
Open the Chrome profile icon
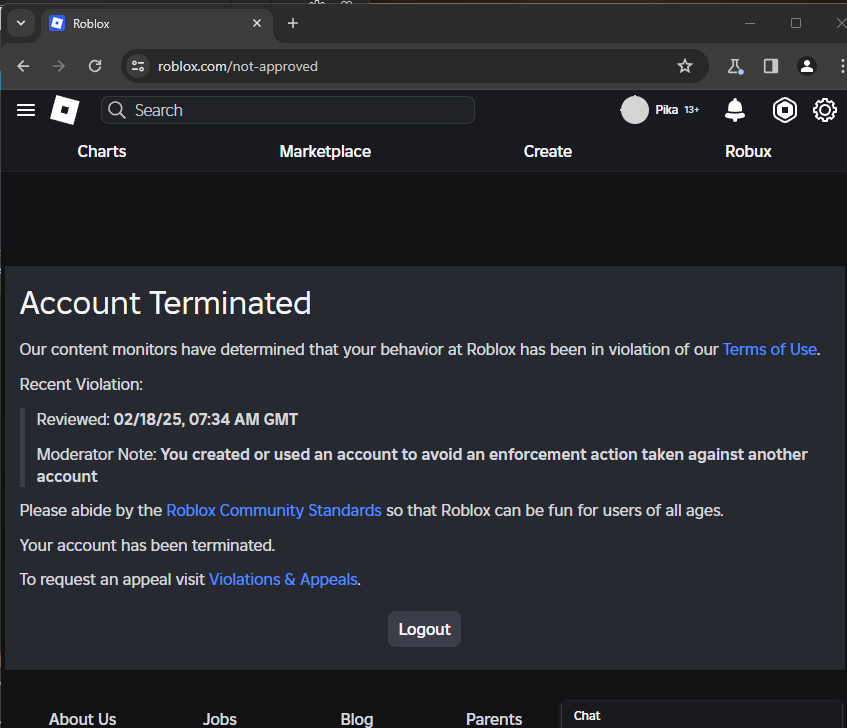[x=806, y=66]
